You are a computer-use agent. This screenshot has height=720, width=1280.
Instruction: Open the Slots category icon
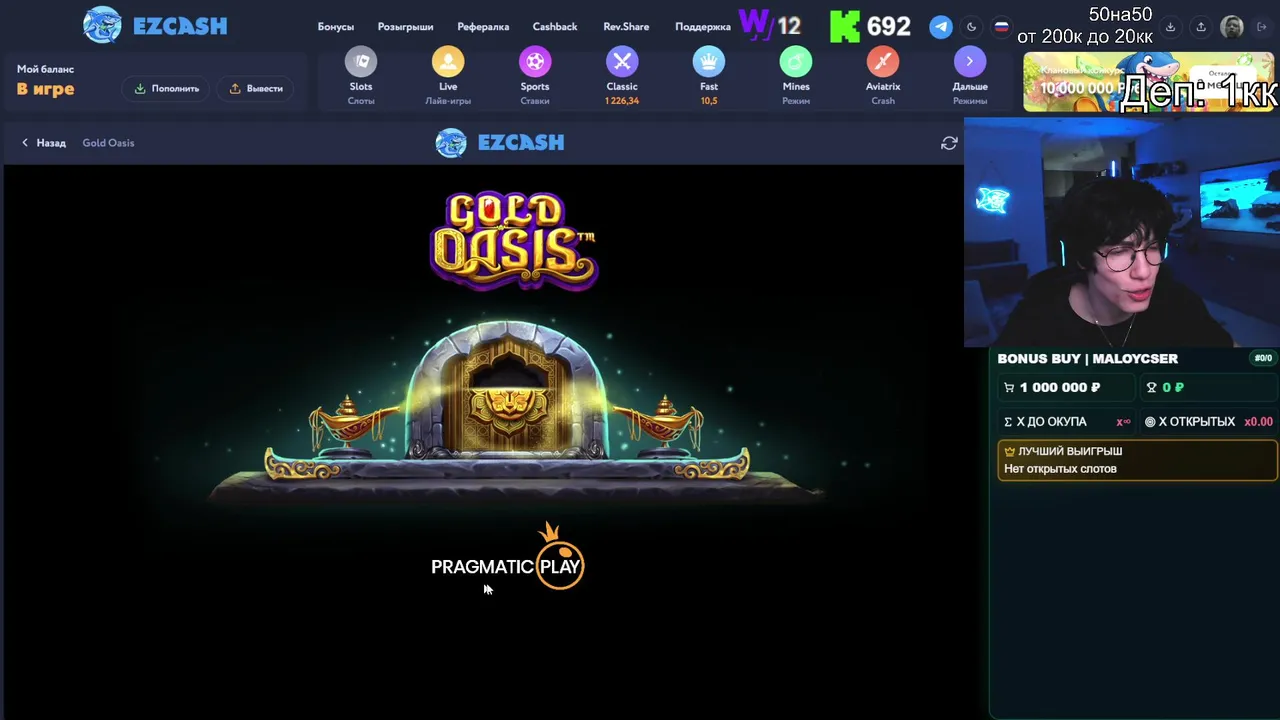coord(361,62)
